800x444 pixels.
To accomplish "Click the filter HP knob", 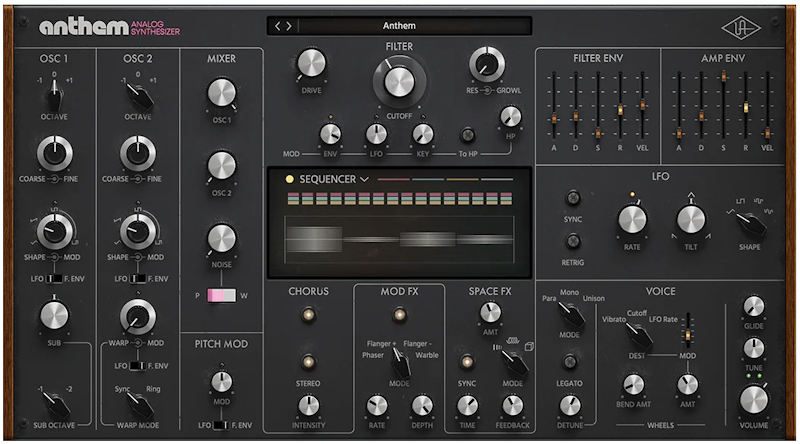I will pos(510,117).
